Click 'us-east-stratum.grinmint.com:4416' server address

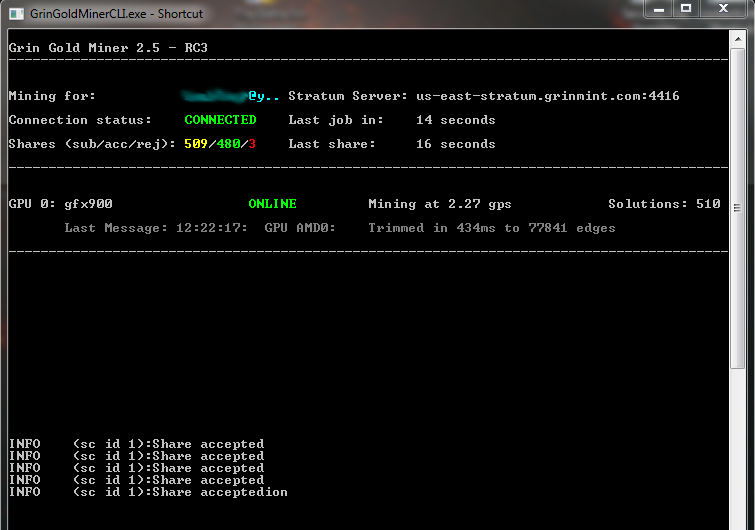547,96
